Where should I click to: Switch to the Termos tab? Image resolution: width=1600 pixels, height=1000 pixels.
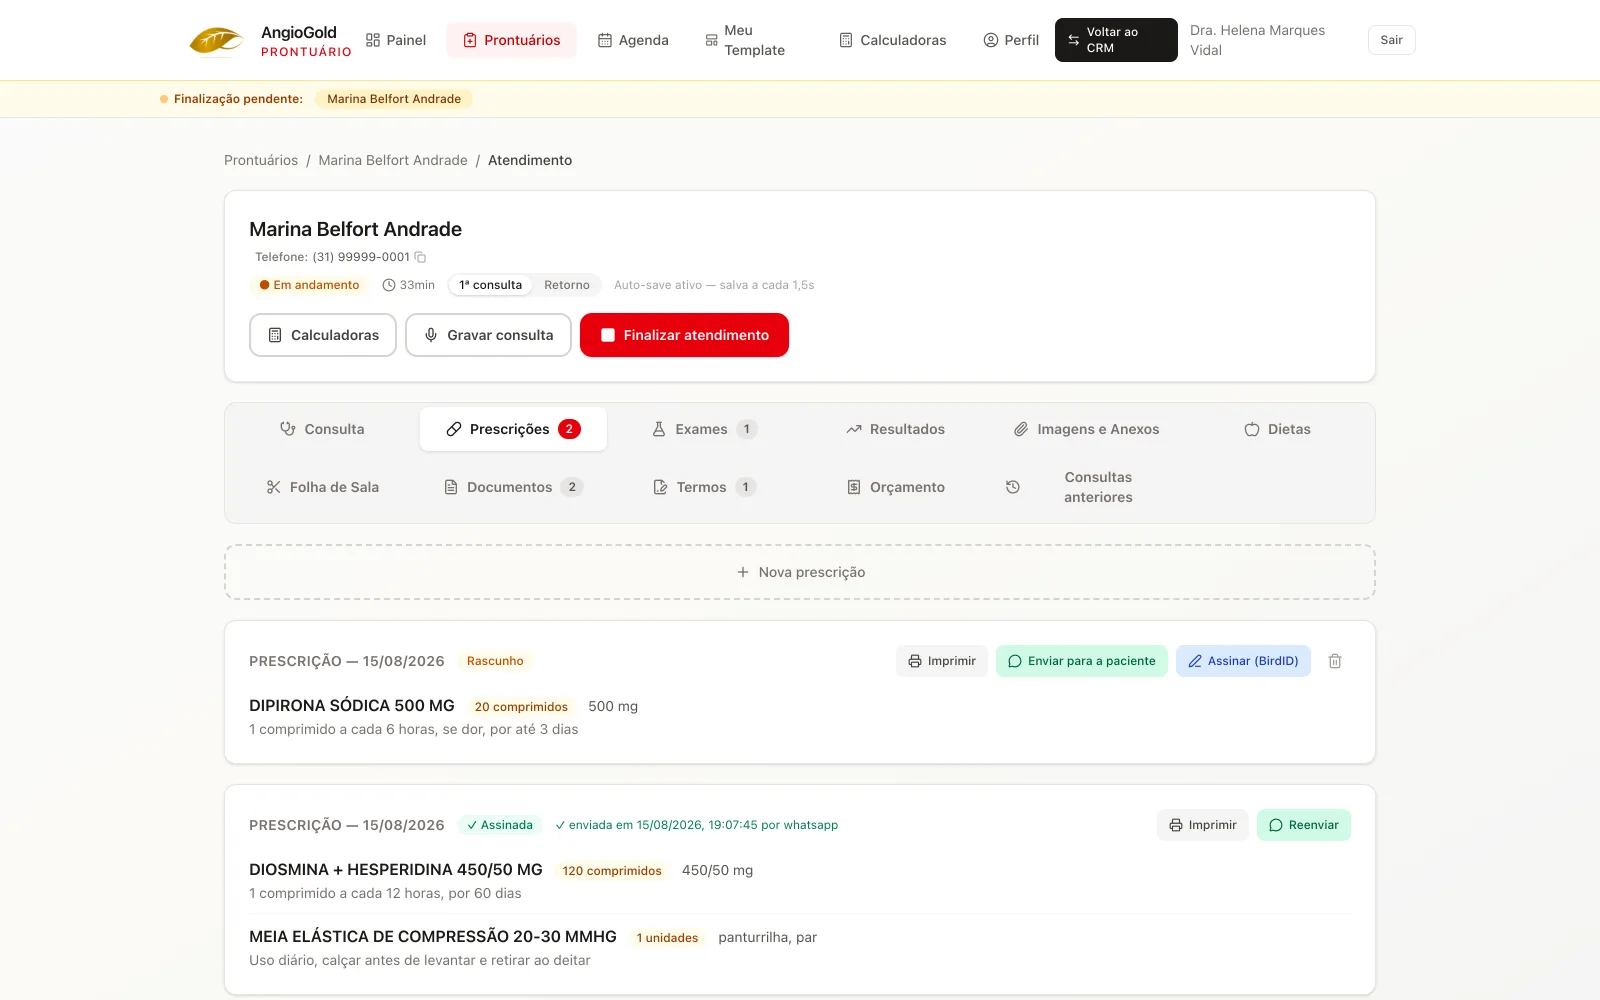pos(705,487)
